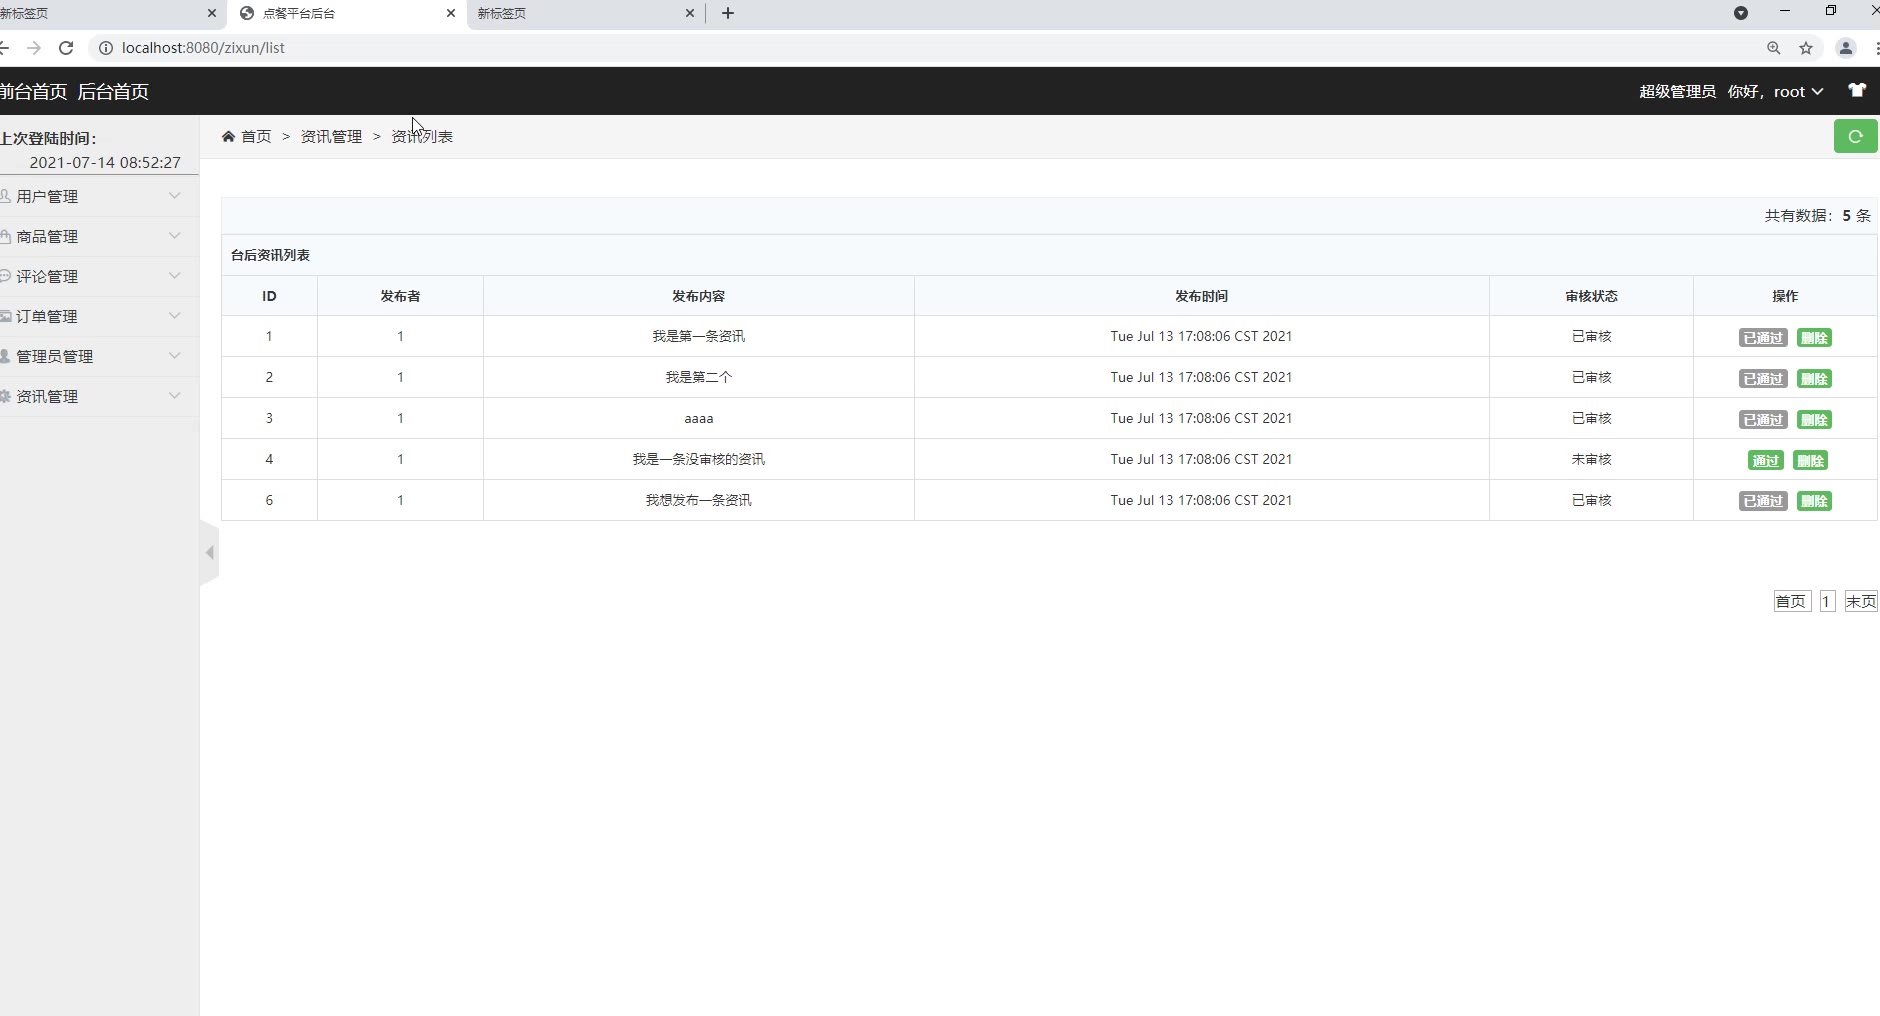
Task: Click 删除 button for row ID 4
Action: pyautogui.click(x=1810, y=460)
